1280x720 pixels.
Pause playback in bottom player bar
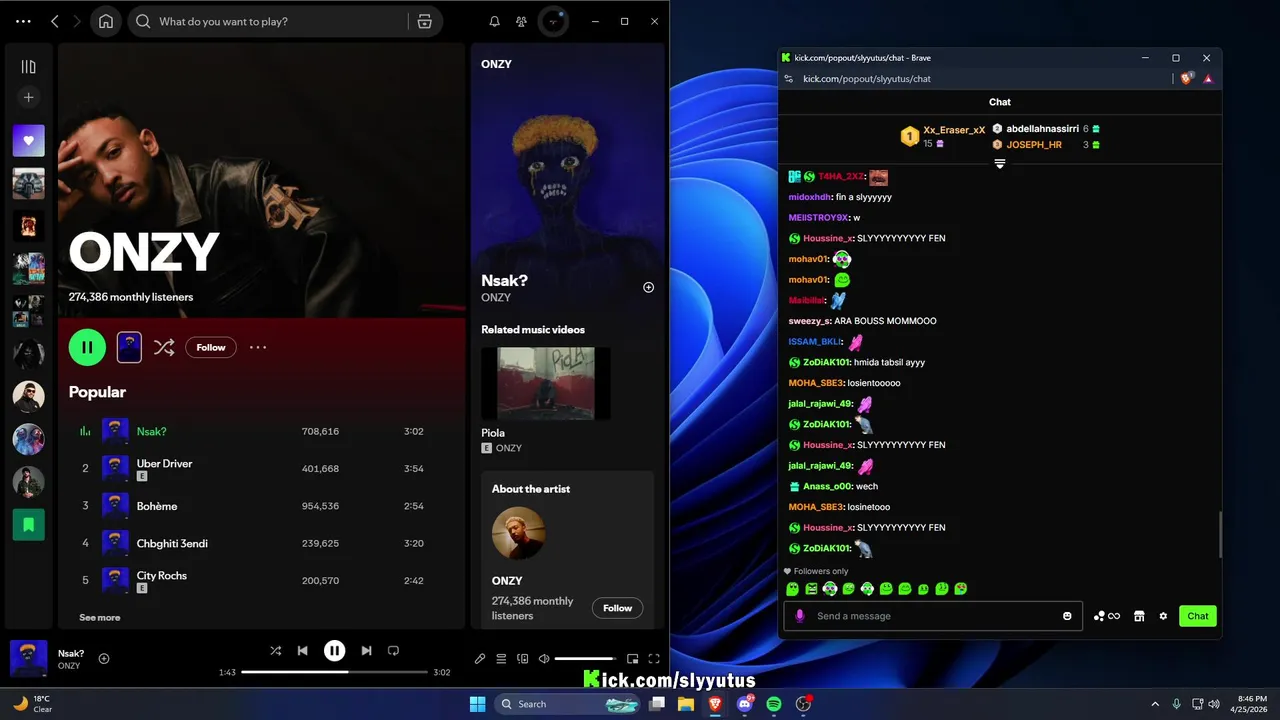click(334, 650)
